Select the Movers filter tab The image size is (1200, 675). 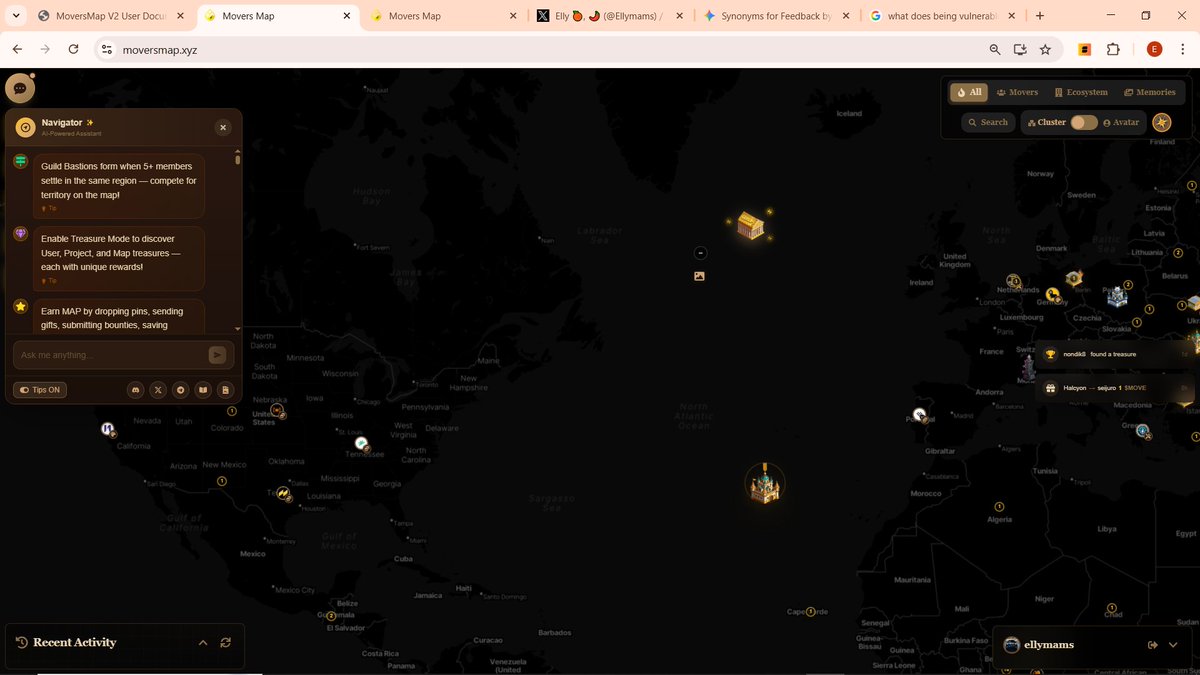click(x=1017, y=92)
